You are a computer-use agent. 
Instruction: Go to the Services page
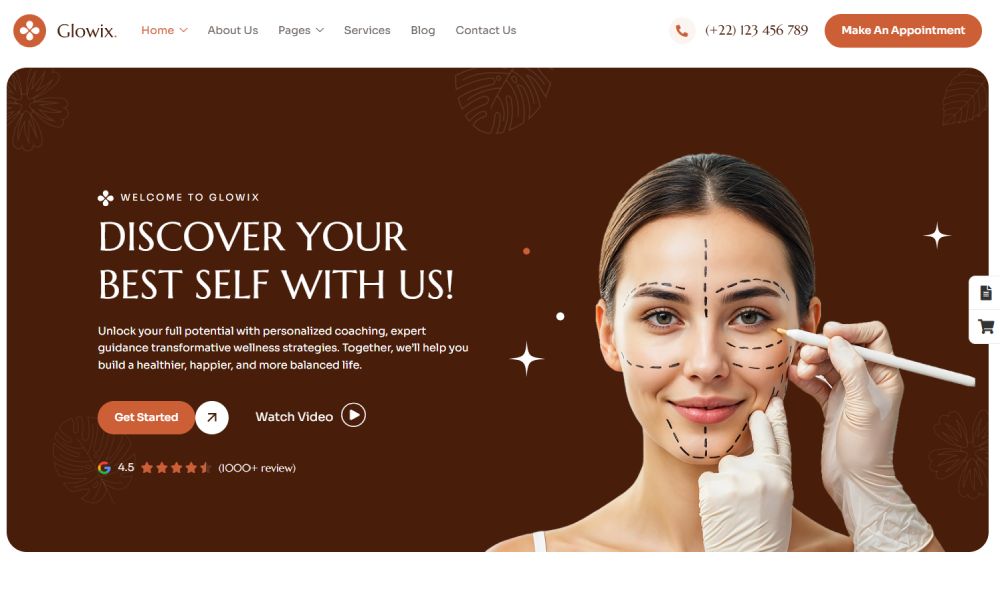(x=367, y=30)
